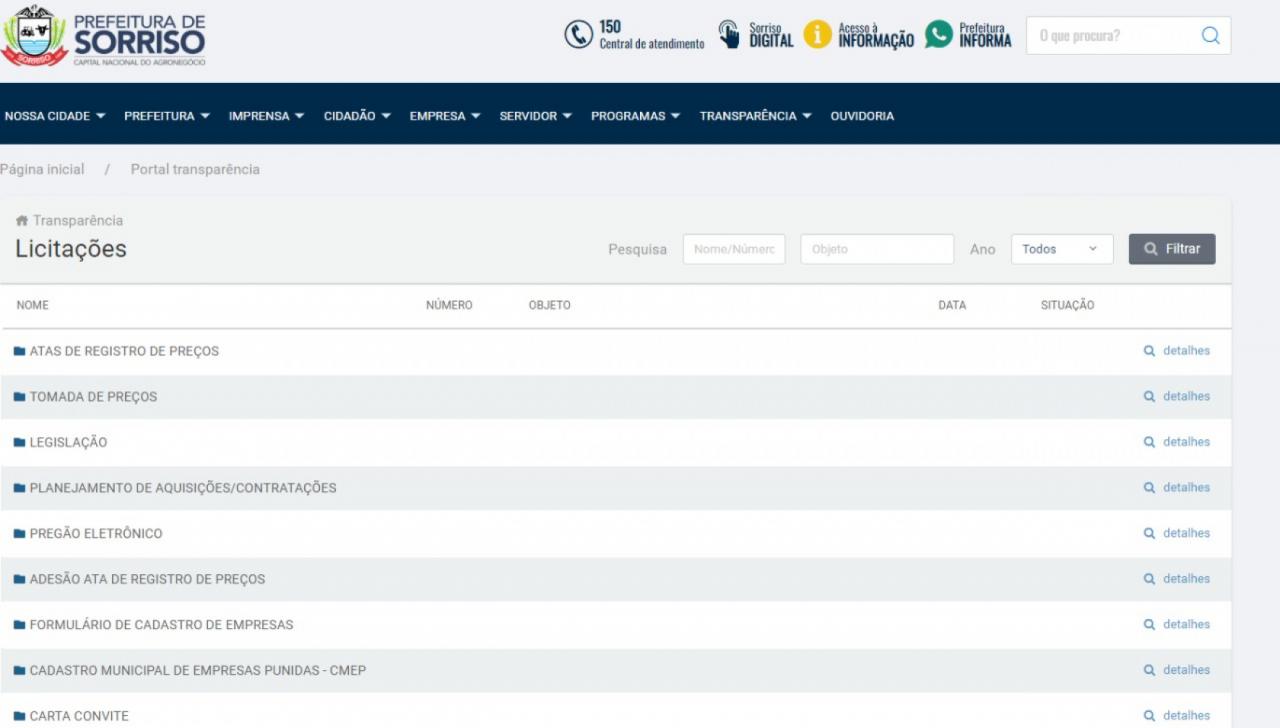Expand the Nossa Cidade menu

(x=55, y=116)
